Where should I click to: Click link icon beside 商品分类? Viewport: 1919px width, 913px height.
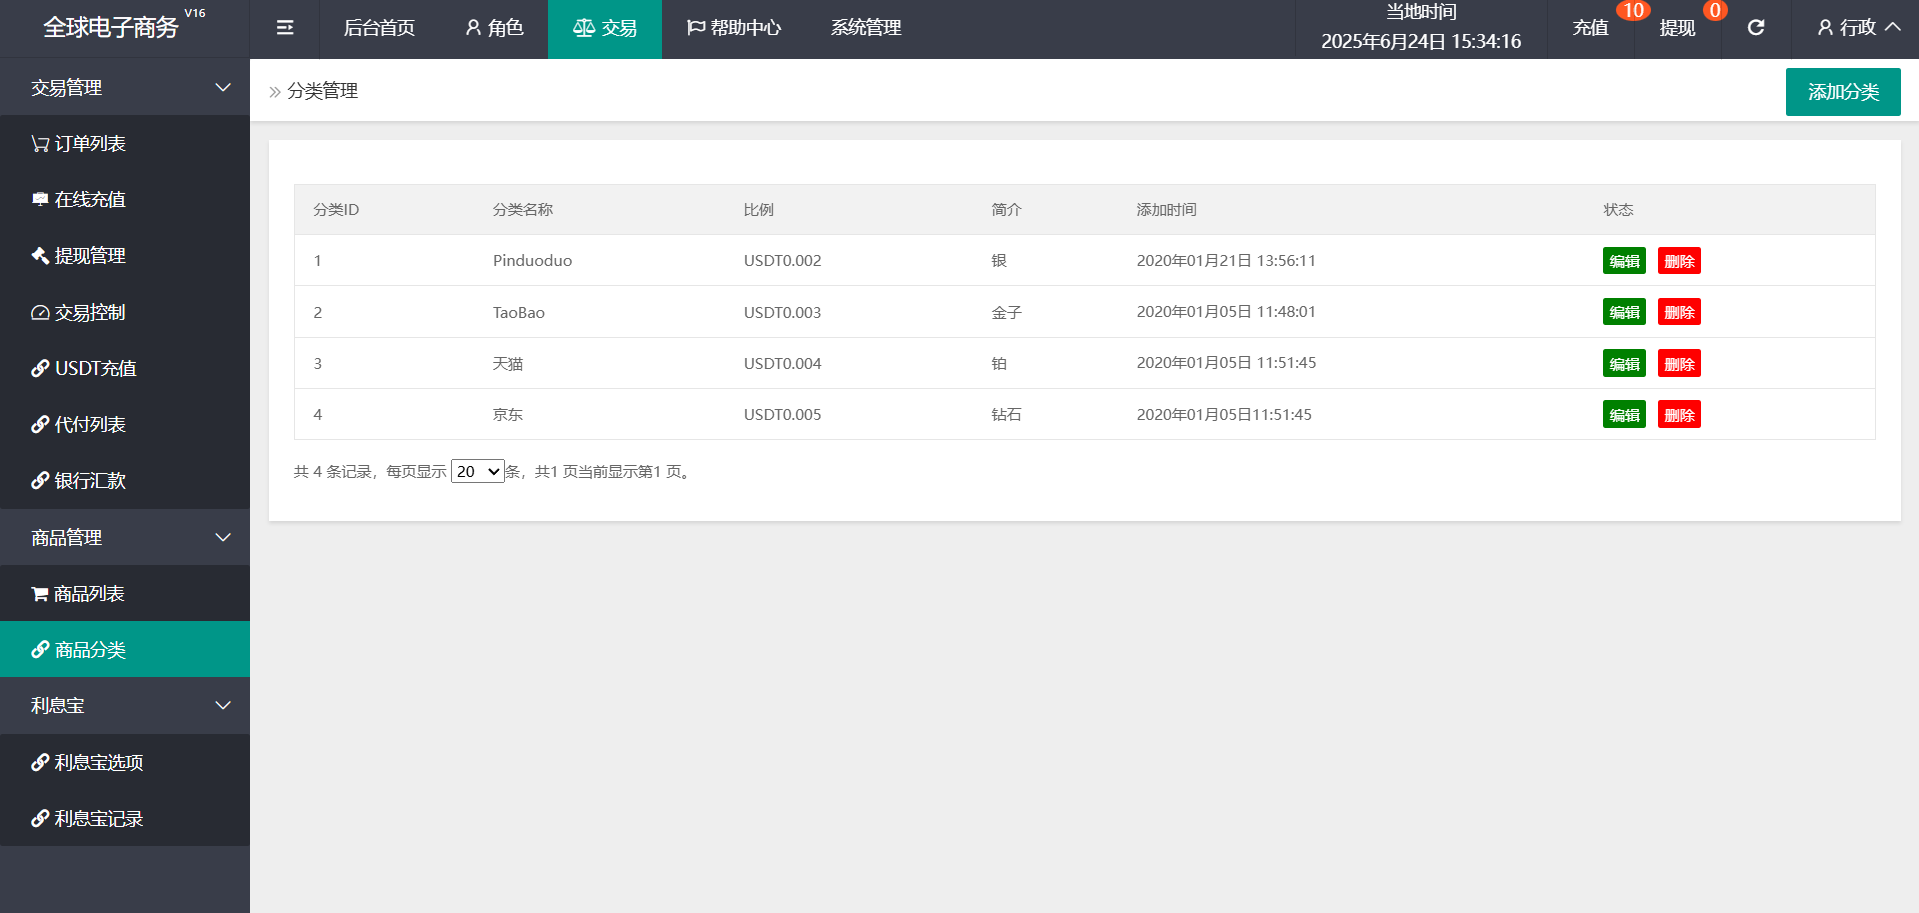(x=40, y=649)
